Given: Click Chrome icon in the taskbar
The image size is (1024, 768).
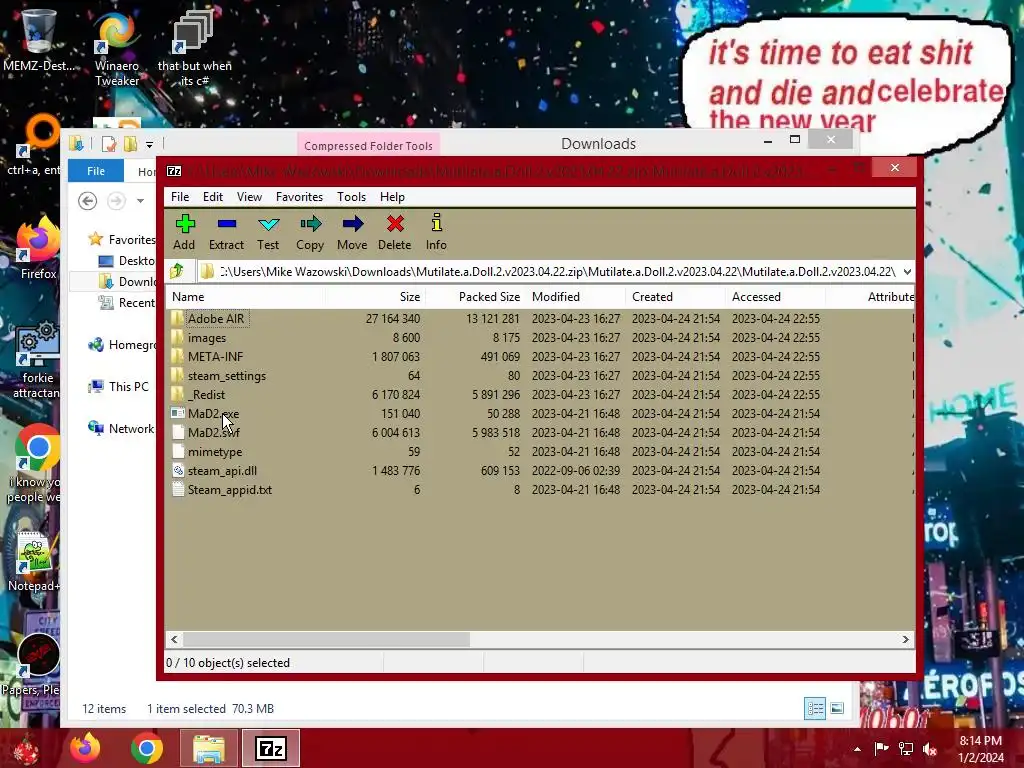Looking at the screenshot, I should (146, 748).
